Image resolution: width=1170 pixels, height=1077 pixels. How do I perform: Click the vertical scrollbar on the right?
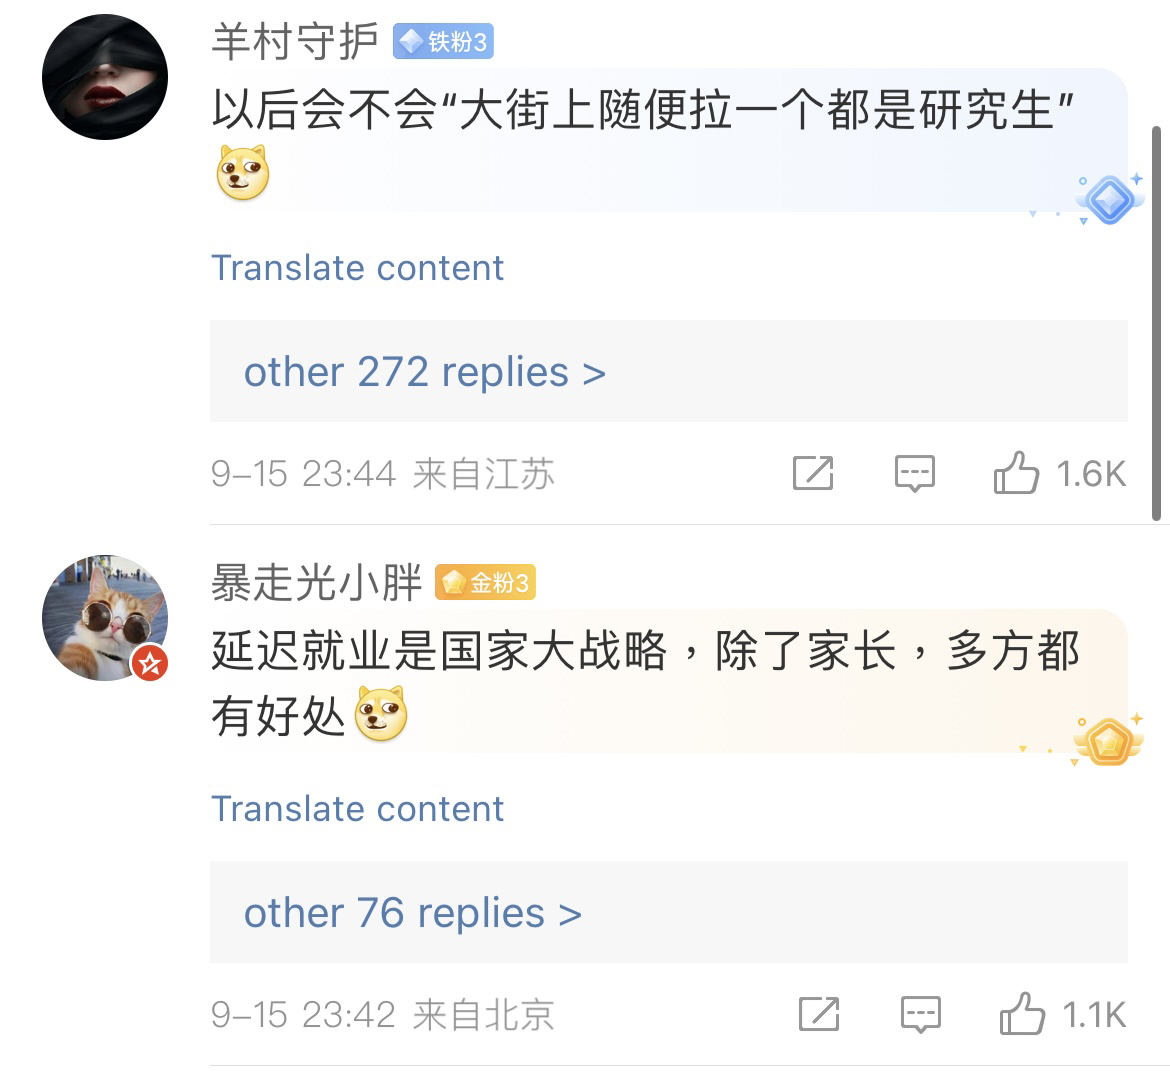pyautogui.click(x=1157, y=320)
